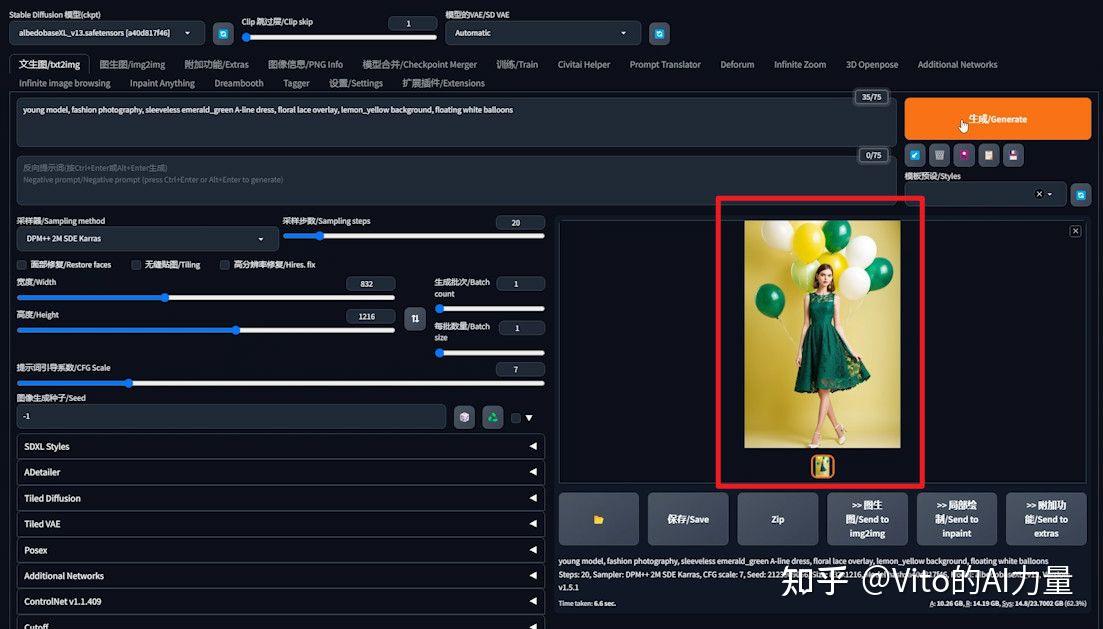Close the generated image preview
The image size is (1103, 629).
[1075, 231]
